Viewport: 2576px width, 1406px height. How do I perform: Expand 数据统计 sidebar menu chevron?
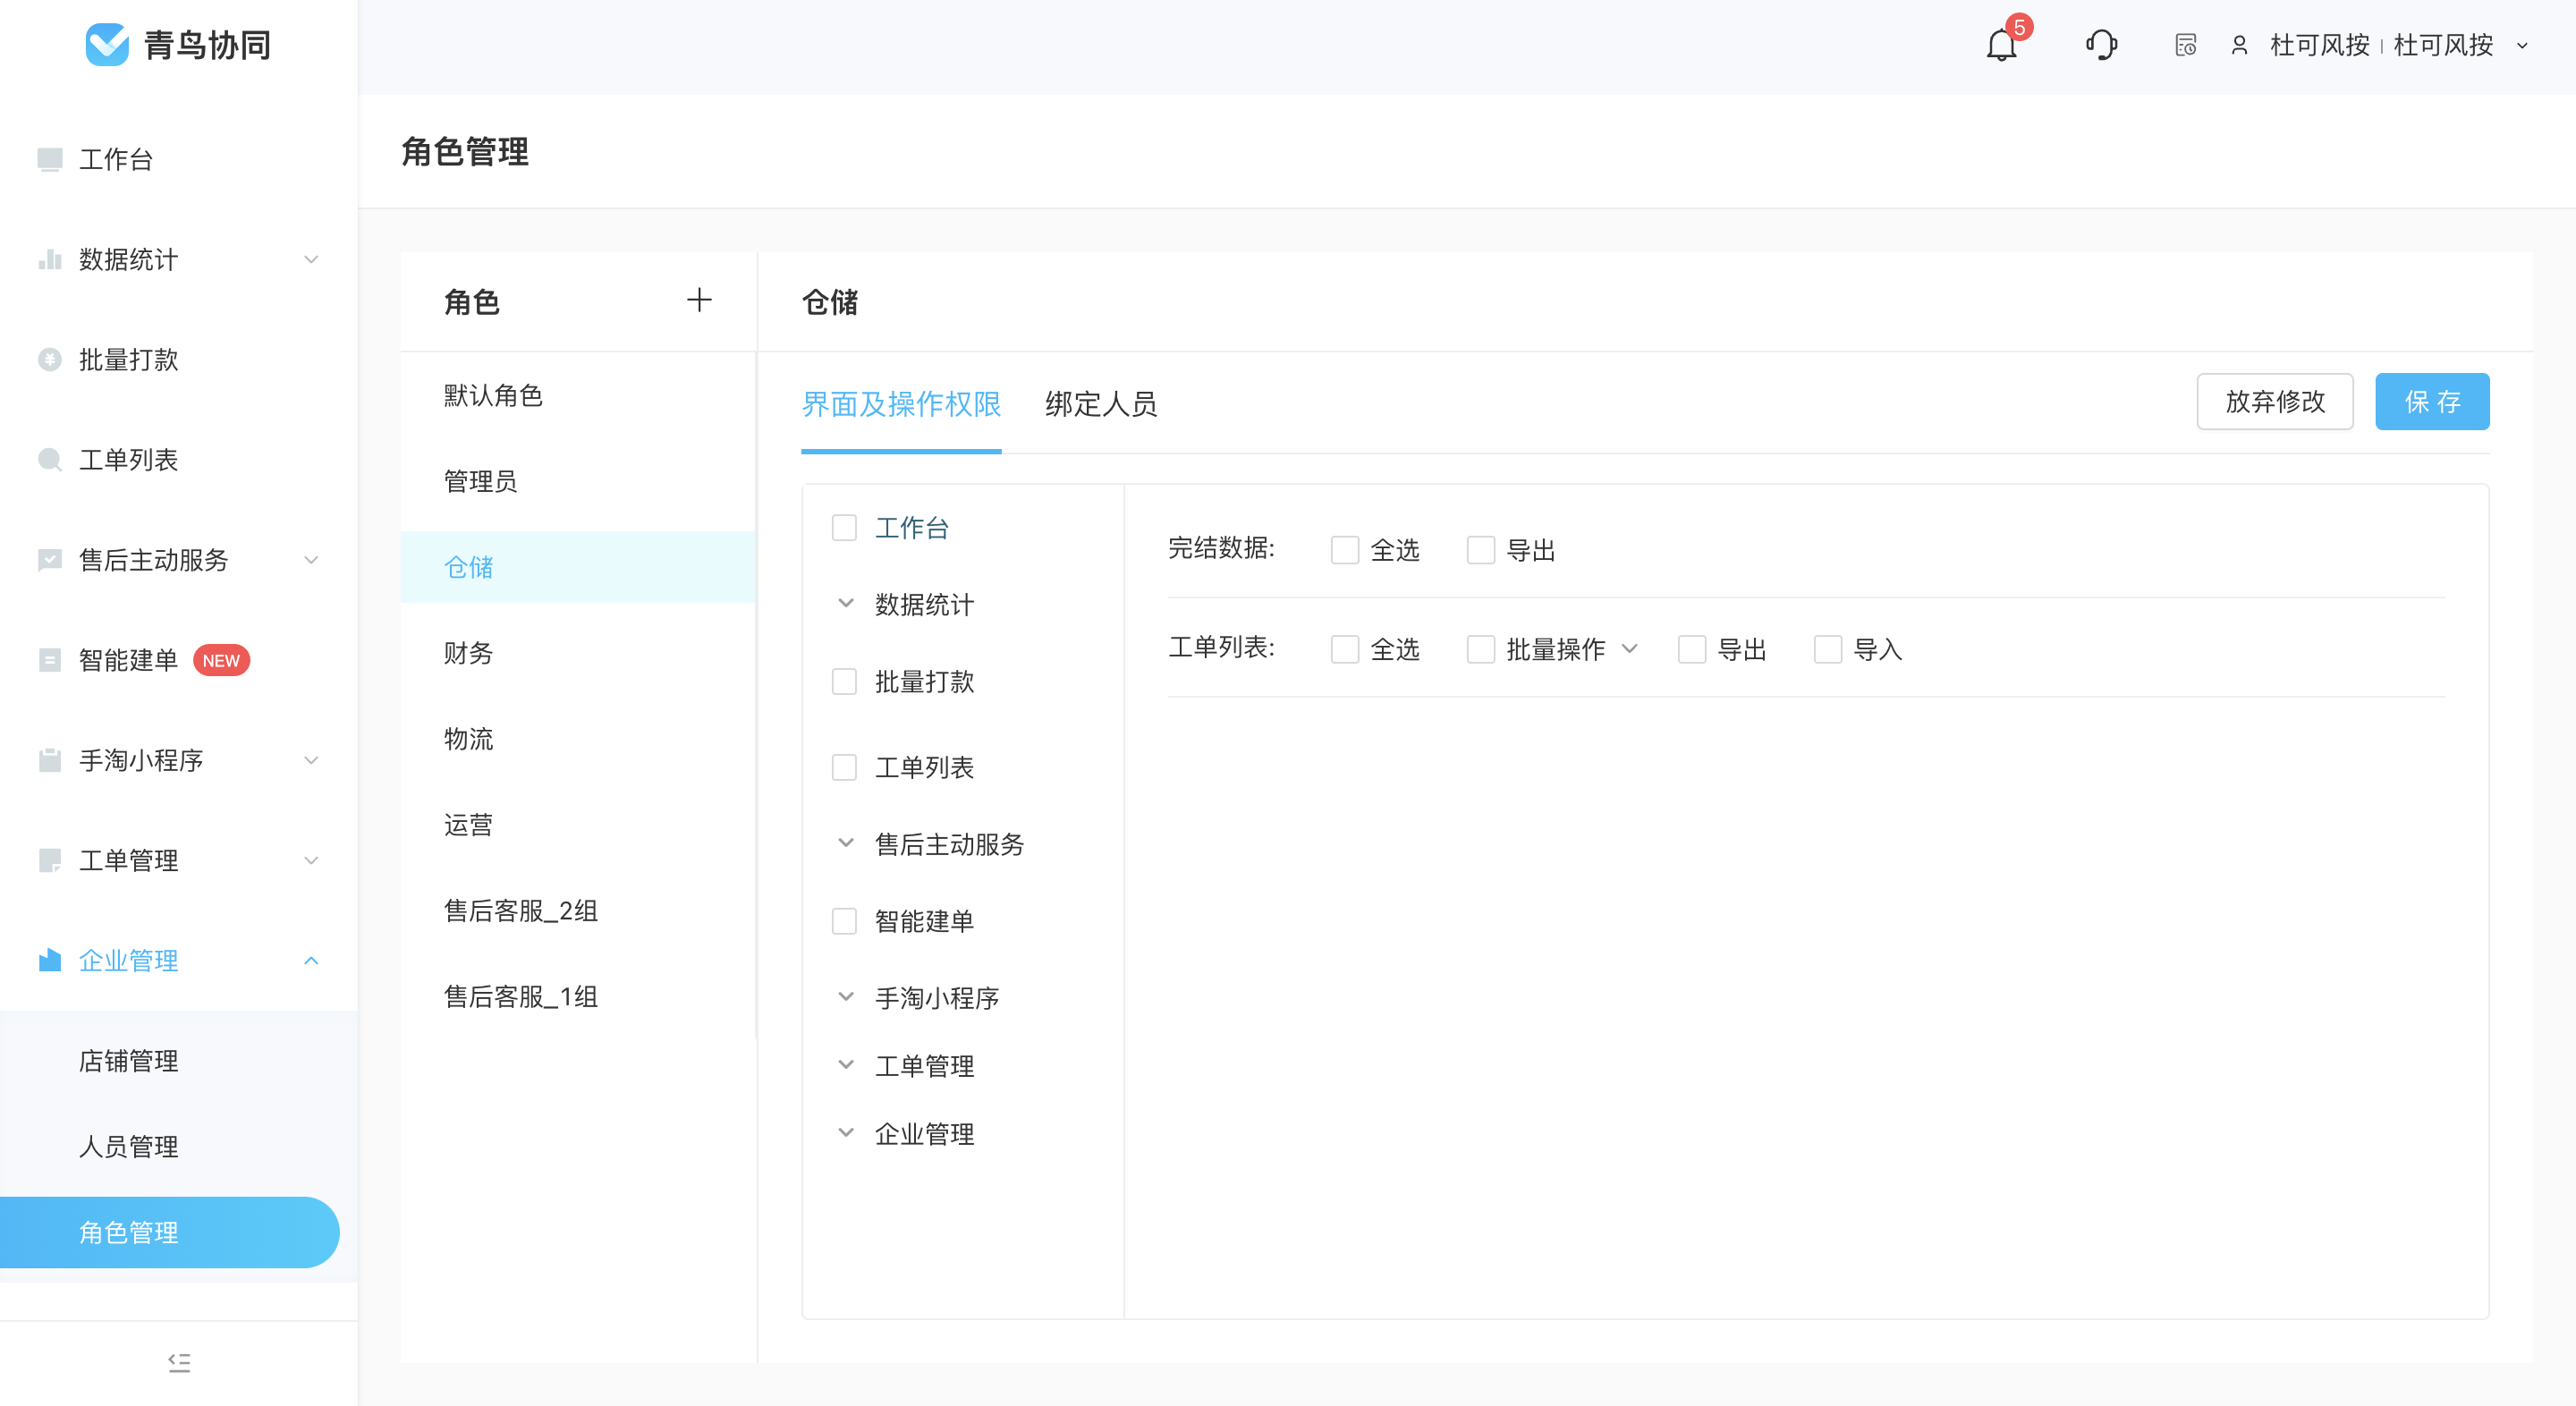311,259
